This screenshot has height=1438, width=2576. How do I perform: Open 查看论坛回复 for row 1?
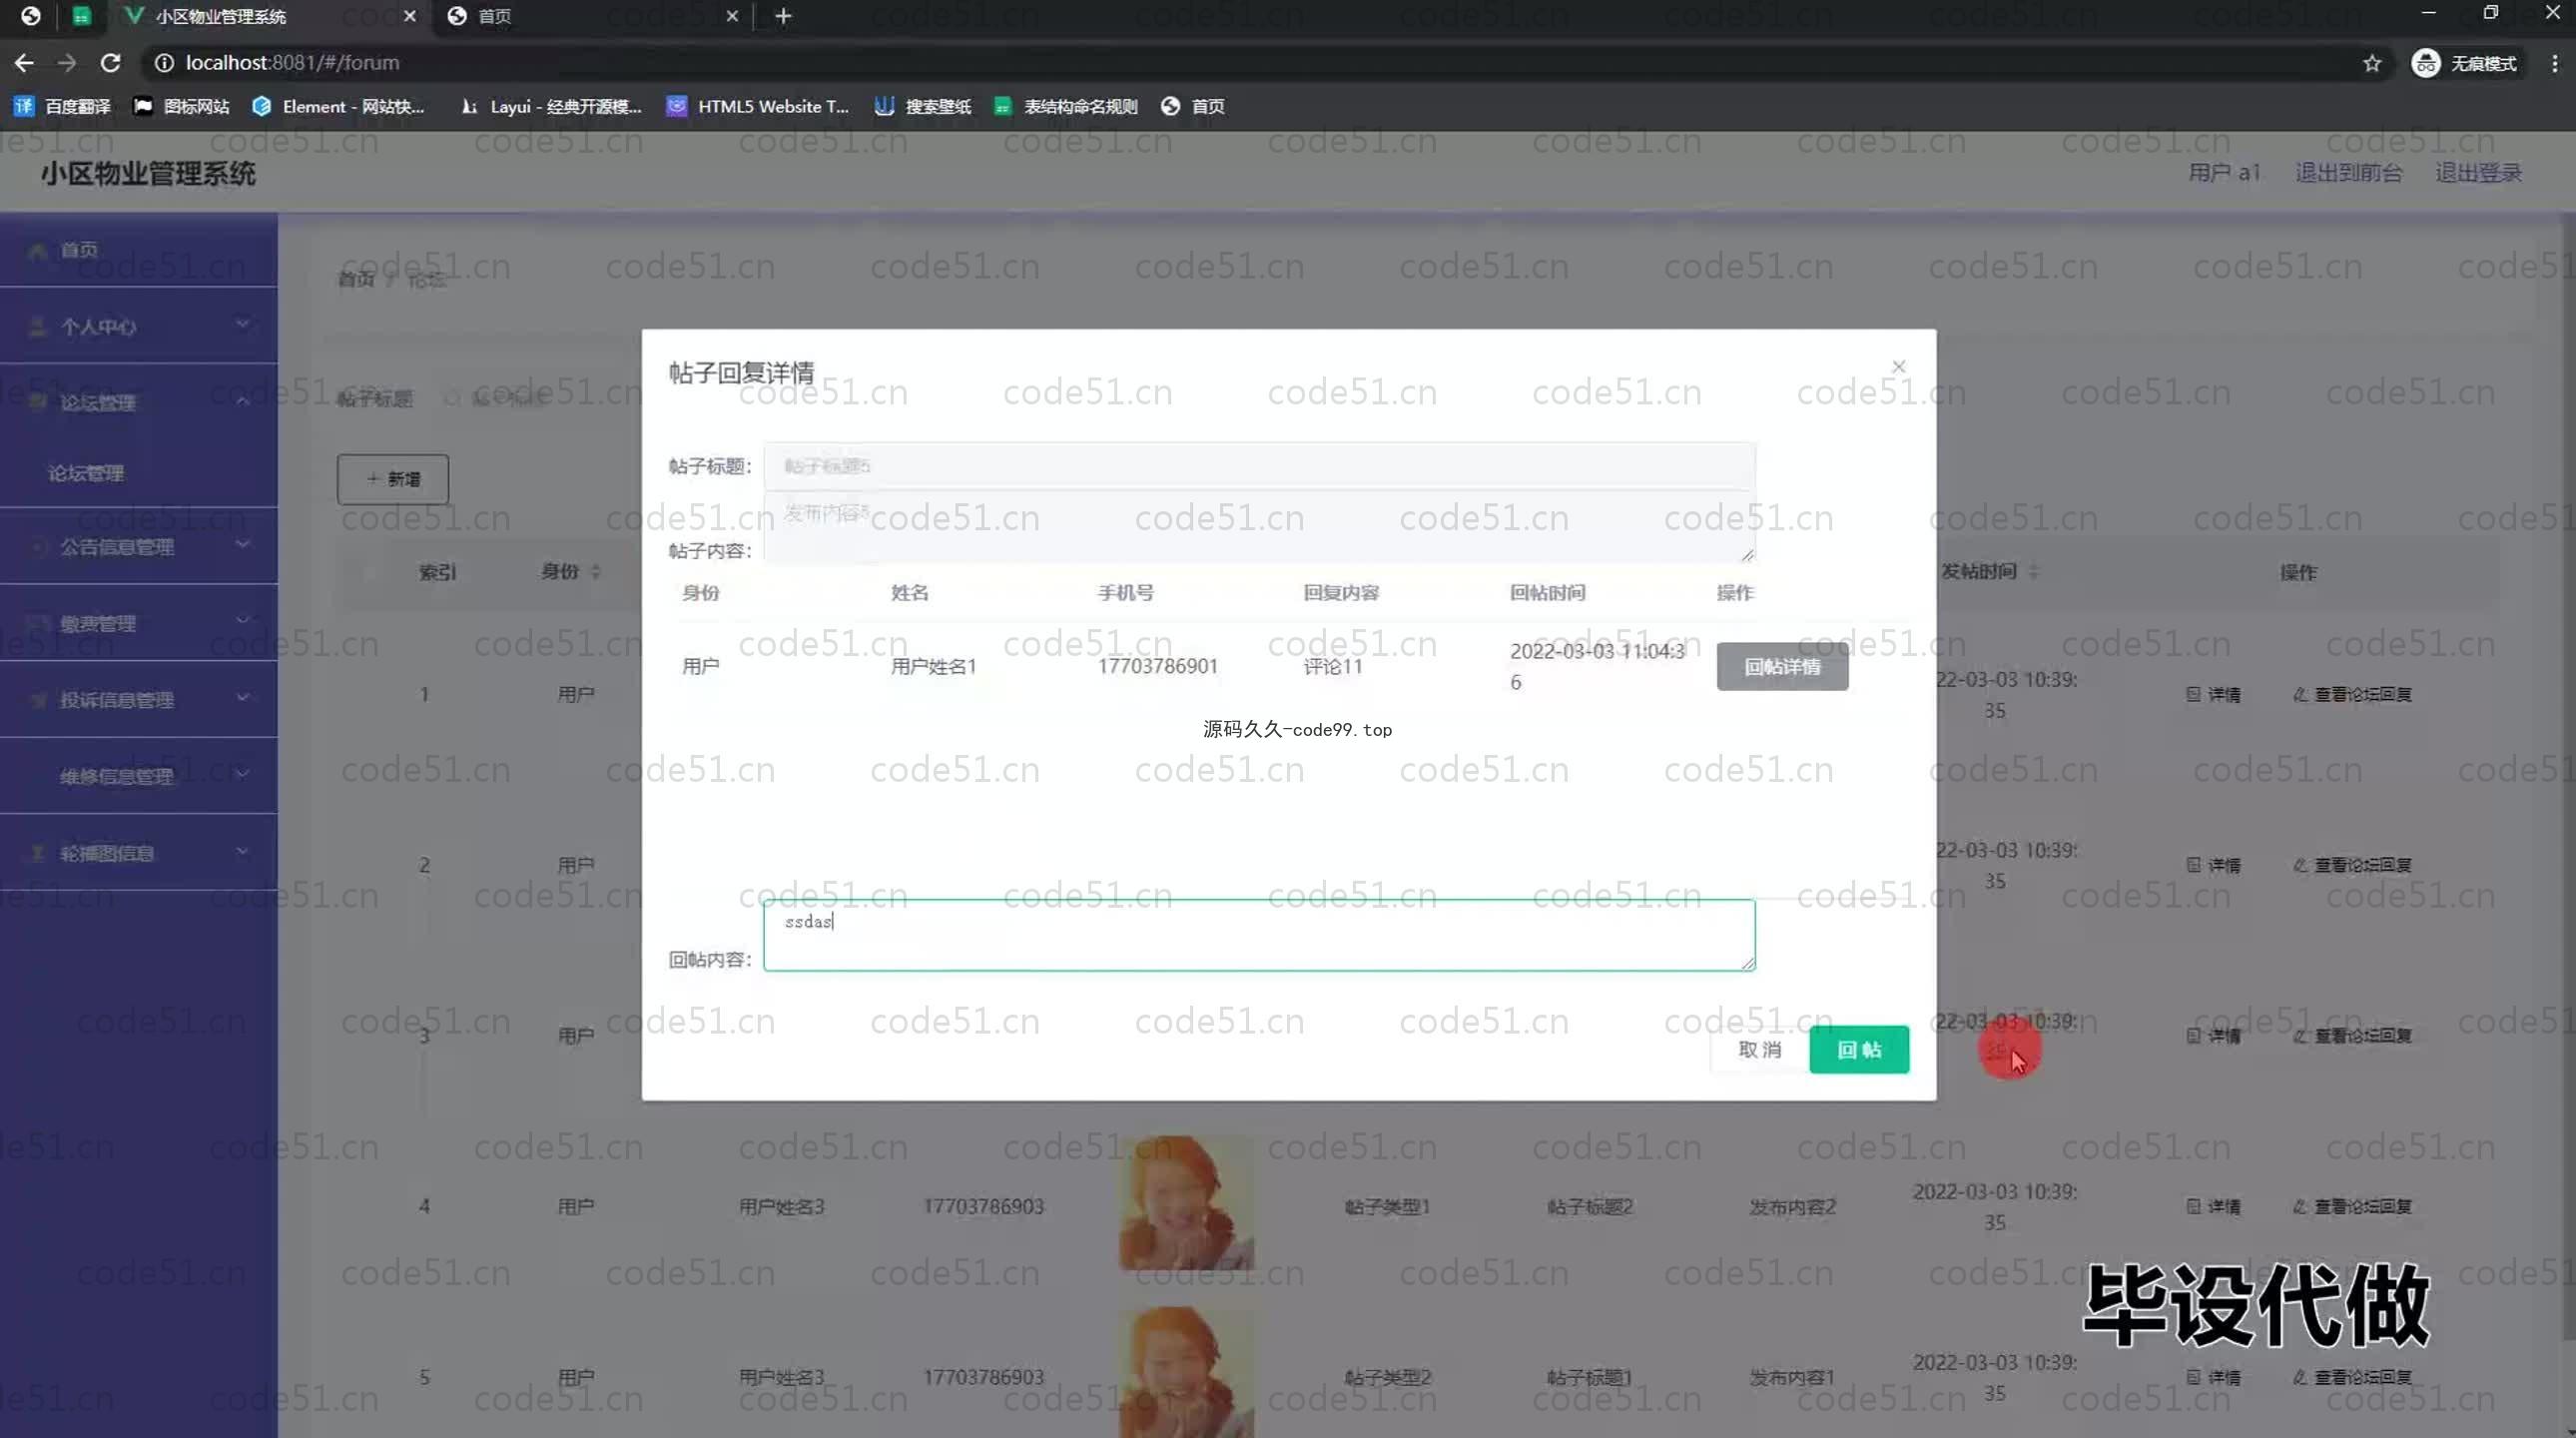[x=2352, y=694]
